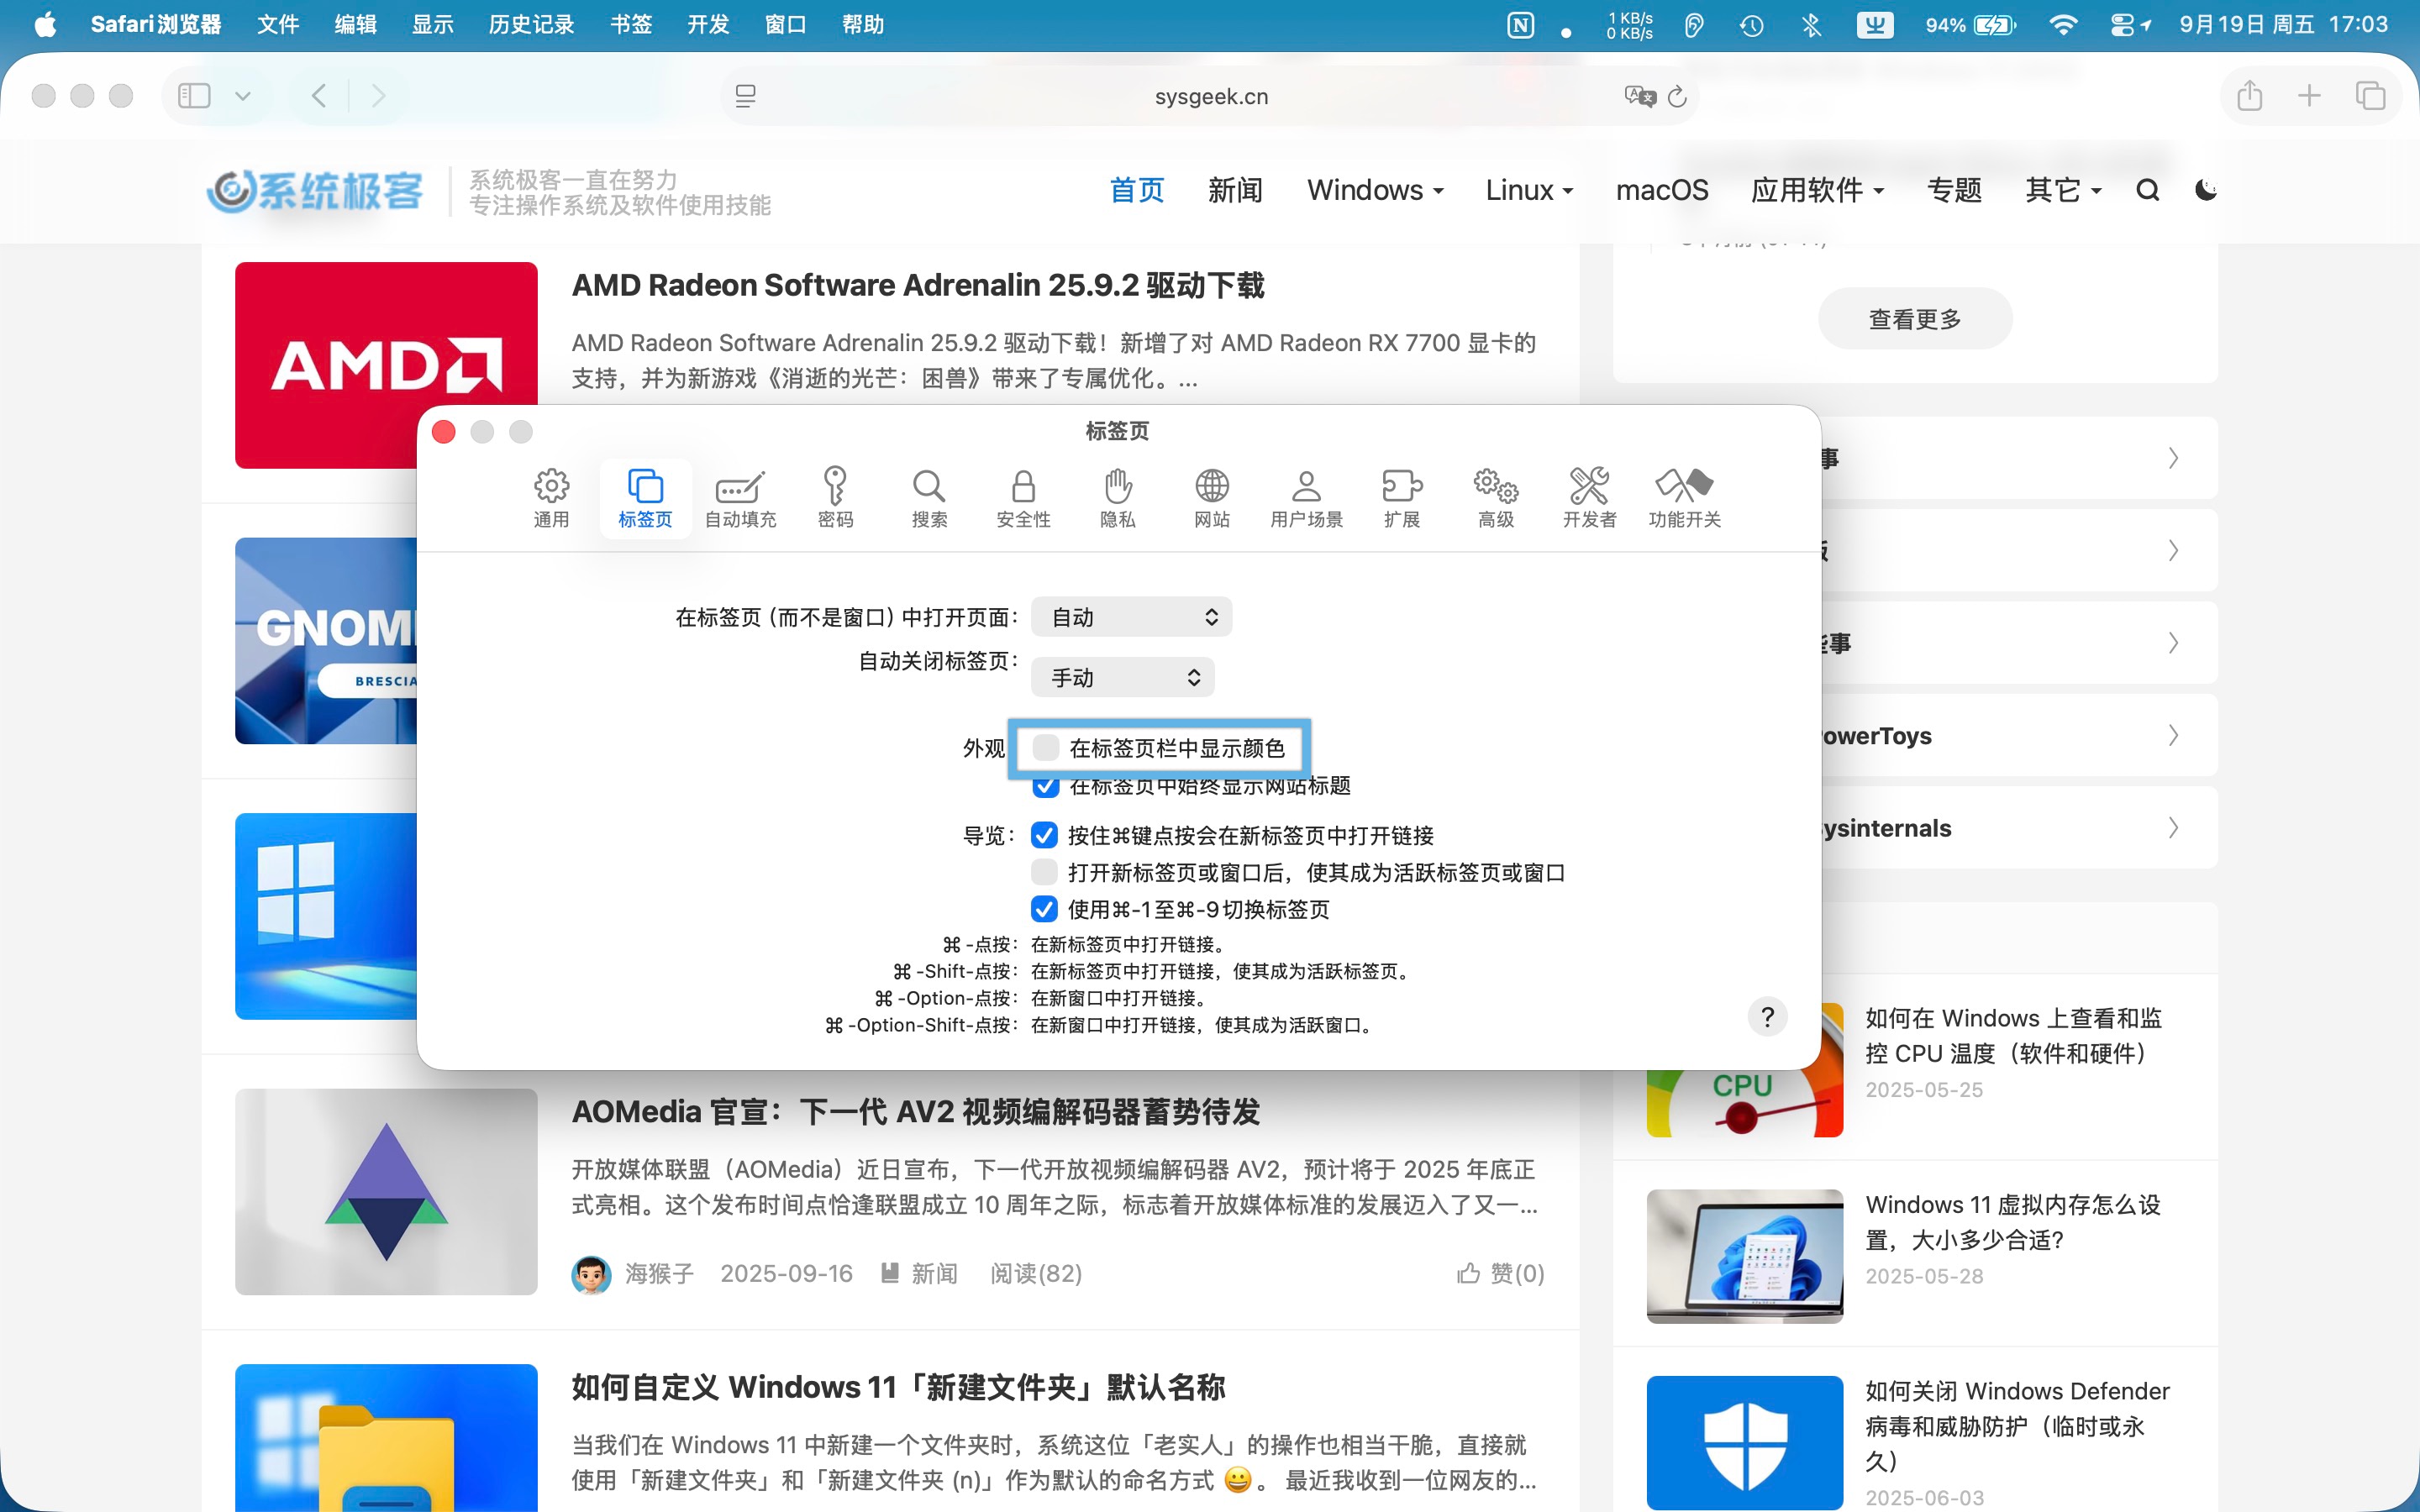
Task: Reload the page with the refresh icon
Action: click(1678, 96)
